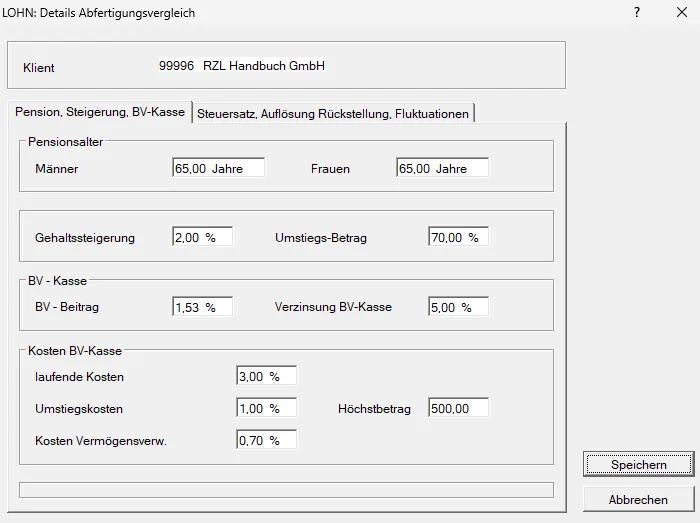
Task: Switch to Steuersatz, Auflösung Rückstellung, Fluktuationen tab
Action: 333,113
